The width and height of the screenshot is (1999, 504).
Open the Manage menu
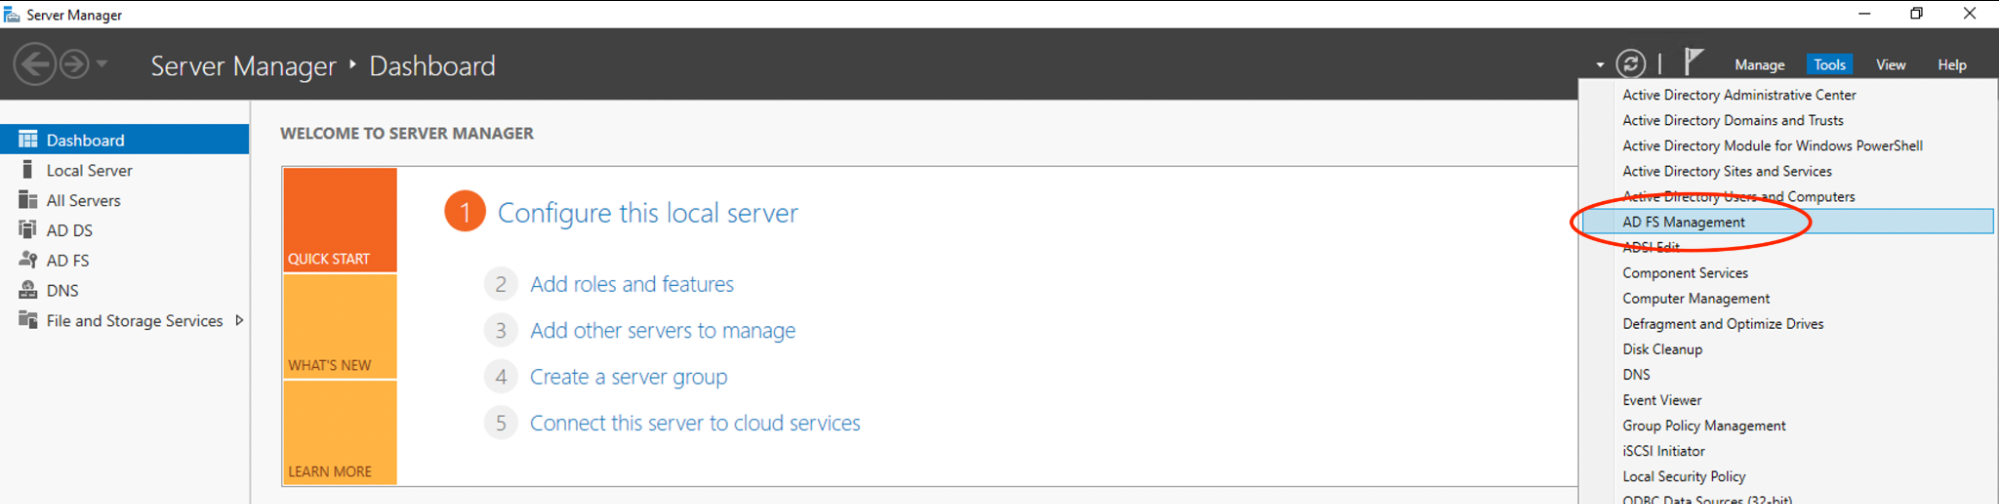coord(1759,65)
